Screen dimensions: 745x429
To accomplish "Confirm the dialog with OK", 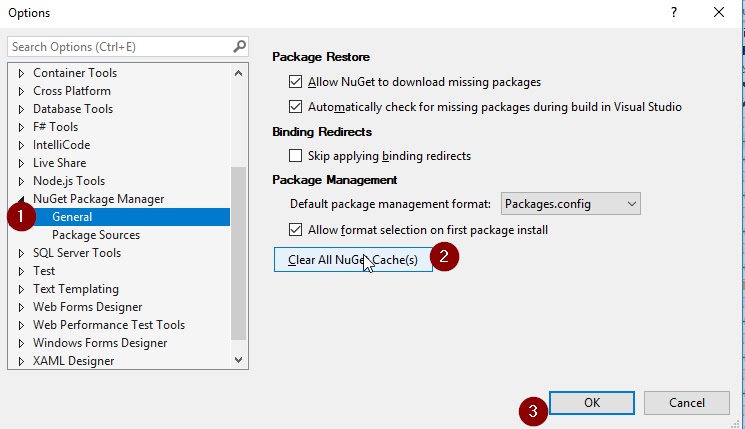I will 592,403.
